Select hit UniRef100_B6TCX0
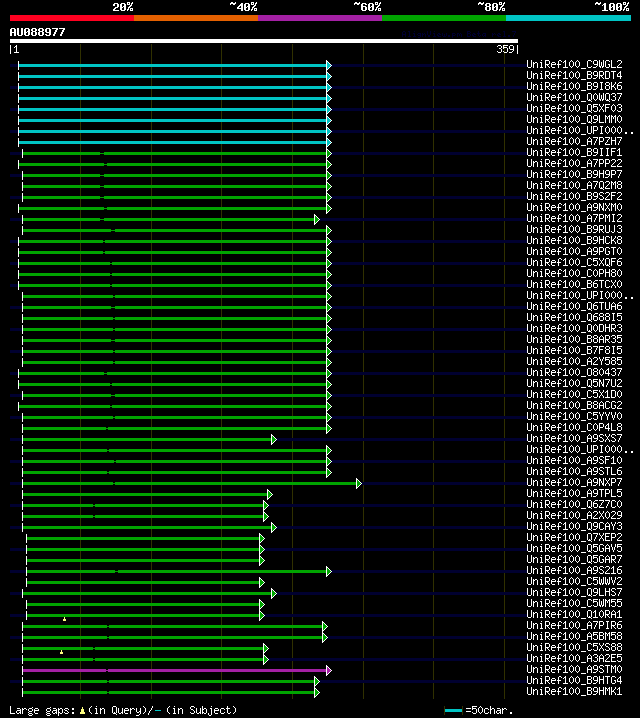This screenshot has height=718, width=640. (x=574, y=284)
